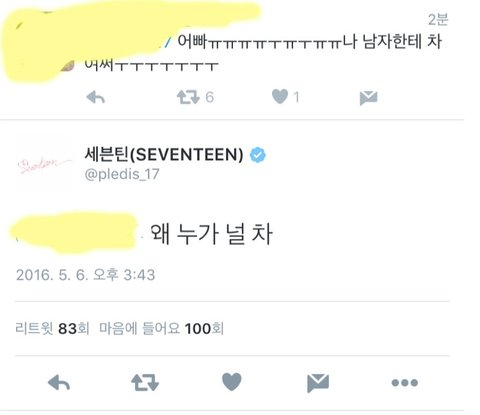This screenshot has height=415, width=480.
Task: Share SEVENTEEN tweet via message icon
Action: coord(318,383)
